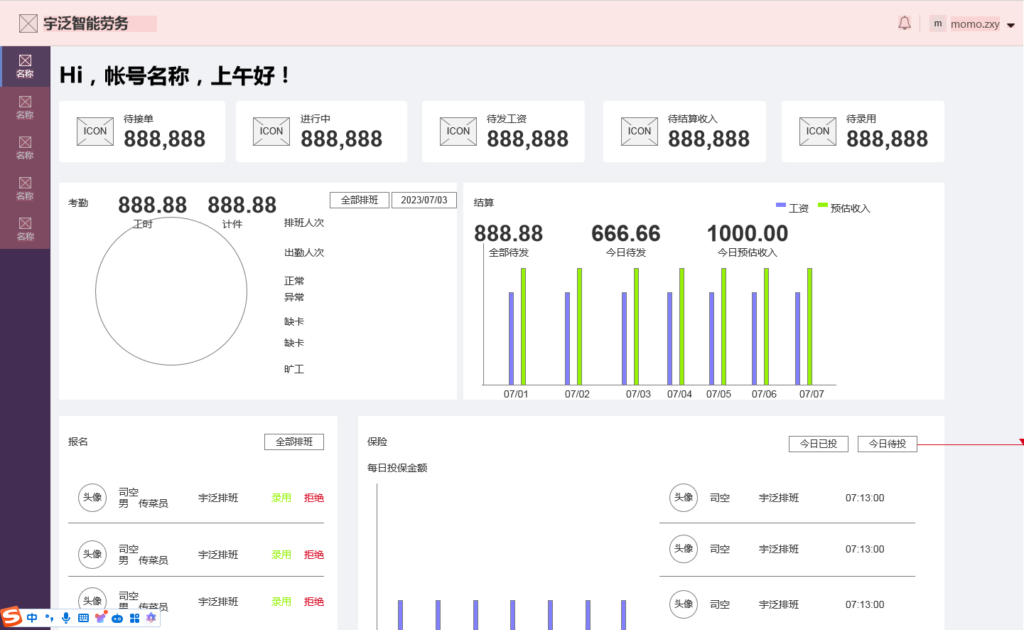Image resolution: width=1024 pixels, height=630 pixels.
Task: Click the 待录用 stat card value
Action: pyautogui.click(x=887, y=139)
